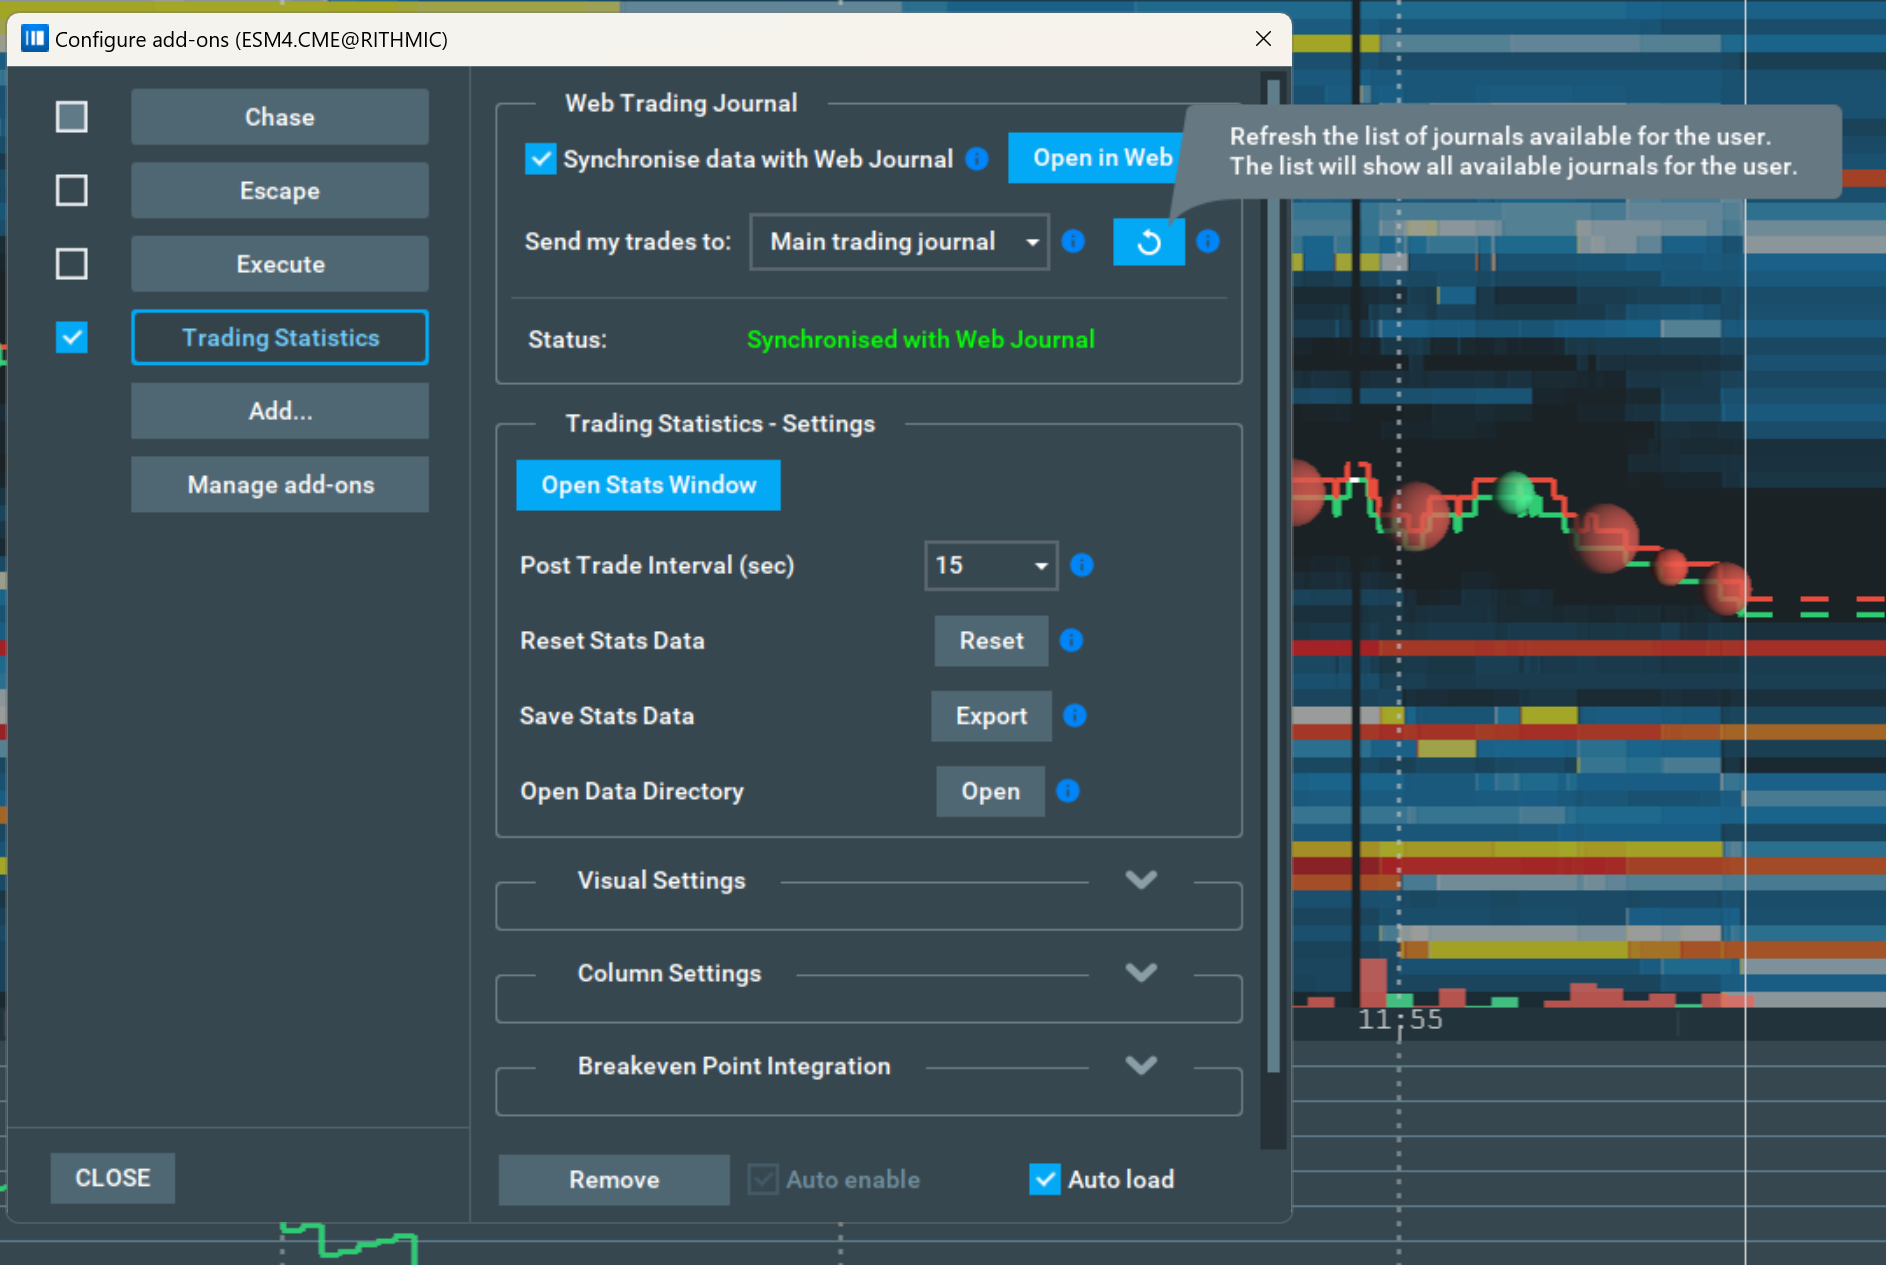
Task: Refresh the list of available journals
Action: (x=1148, y=241)
